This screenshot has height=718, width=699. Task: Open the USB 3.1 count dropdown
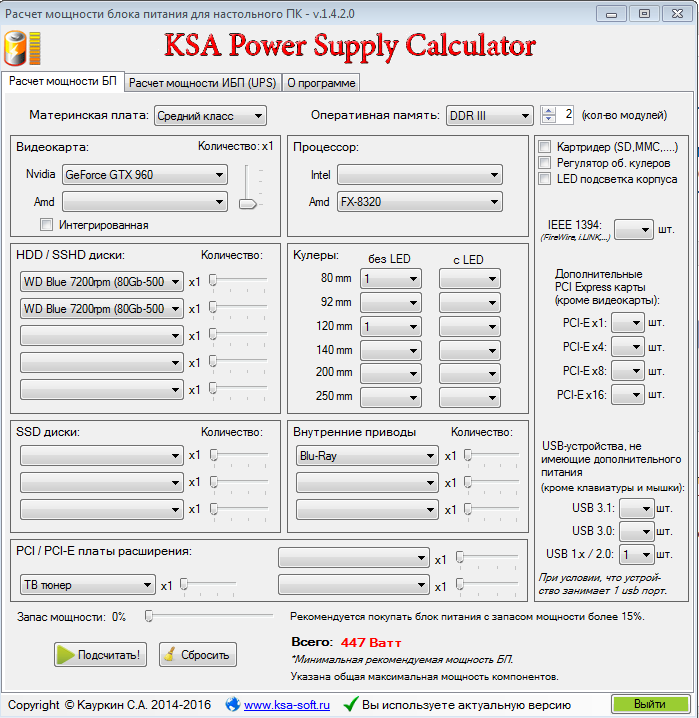tap(636, 508)
